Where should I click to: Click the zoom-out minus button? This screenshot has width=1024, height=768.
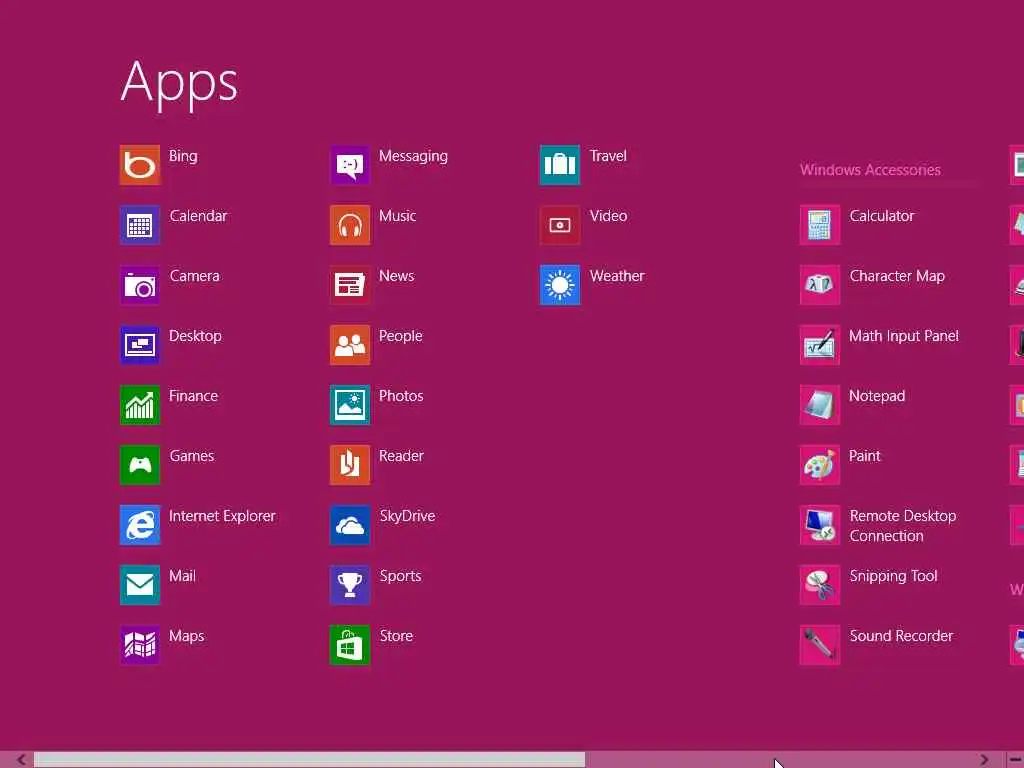[x=1016, y=760]
